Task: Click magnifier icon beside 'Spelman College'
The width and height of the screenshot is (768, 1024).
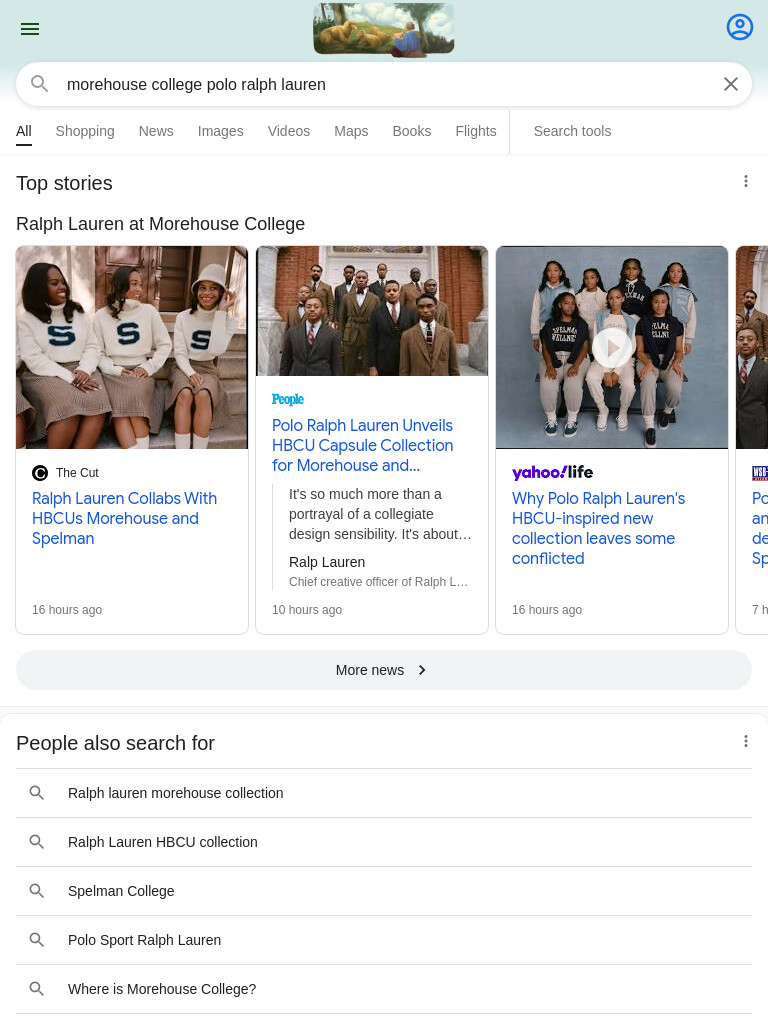Action: [x=37, y=891]
